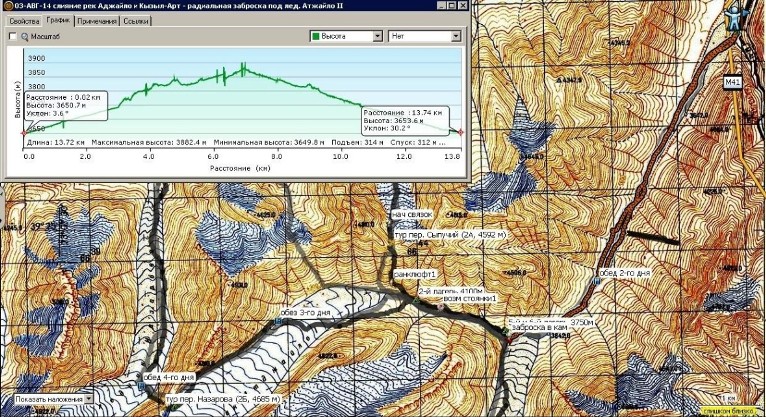The height and width of the screenshot is (417, 766).
Task: Maximize the track graph dialog
Action: tap(452, 6)
